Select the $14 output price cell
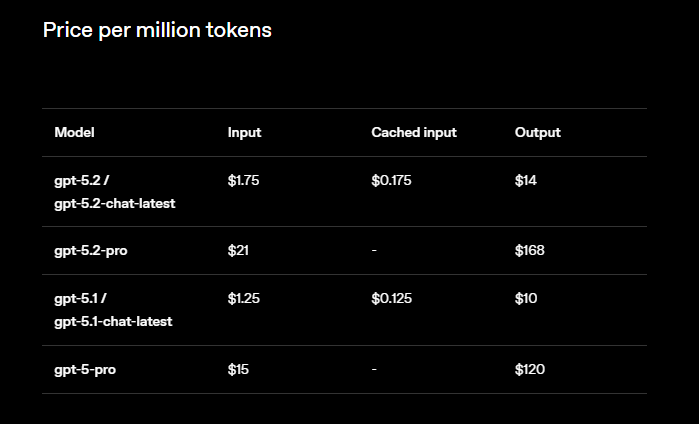 [527, 181]
